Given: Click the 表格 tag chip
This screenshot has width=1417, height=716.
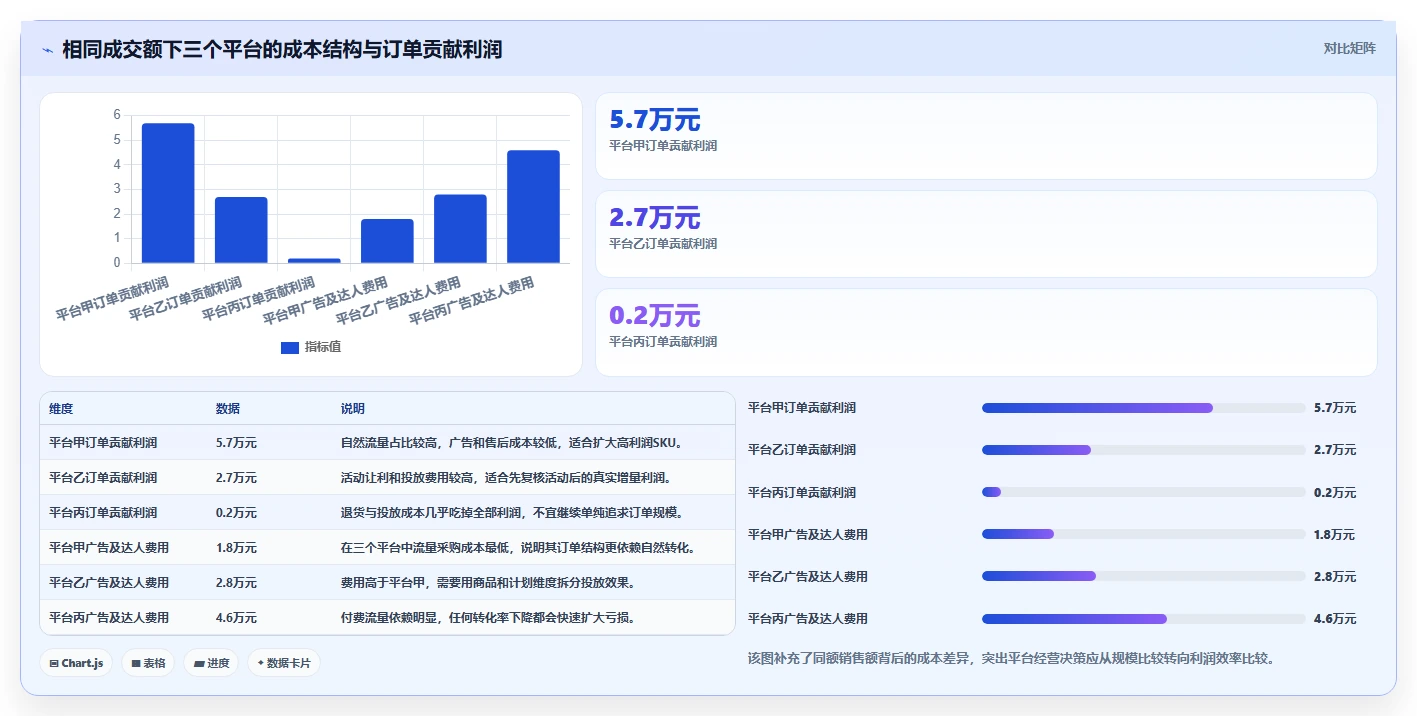Looking at the screenshot, I should tap(148, 663).
